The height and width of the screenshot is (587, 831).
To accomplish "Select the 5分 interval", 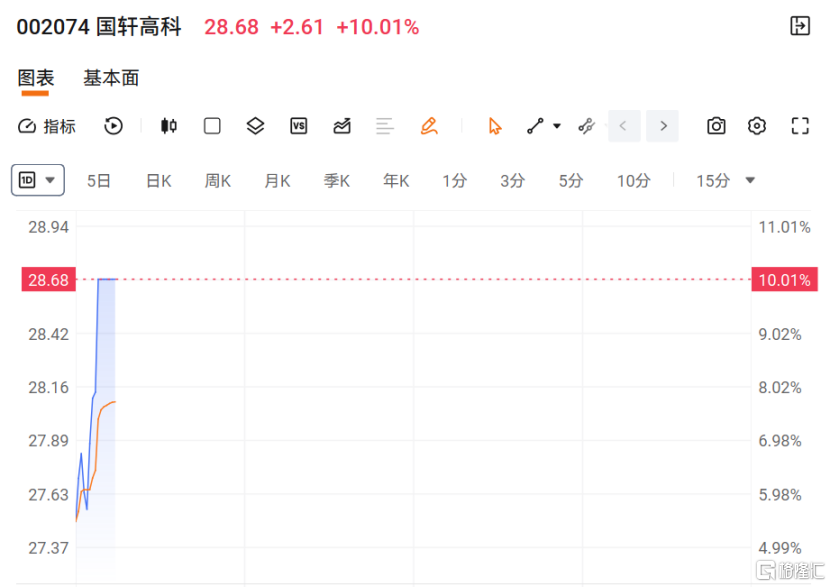I will 571,181.
